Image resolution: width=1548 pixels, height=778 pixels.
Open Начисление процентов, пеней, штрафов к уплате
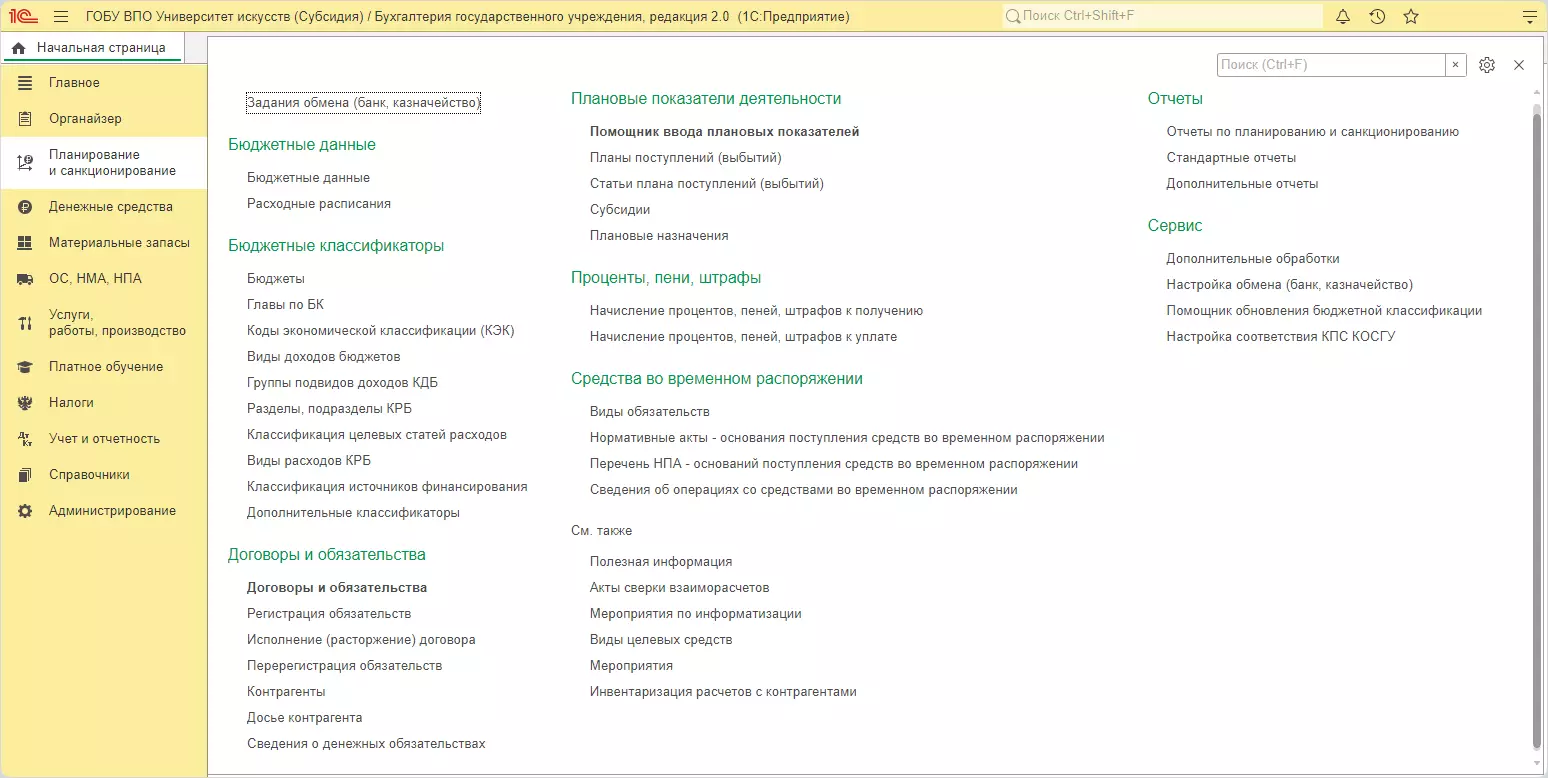[744, 337]
